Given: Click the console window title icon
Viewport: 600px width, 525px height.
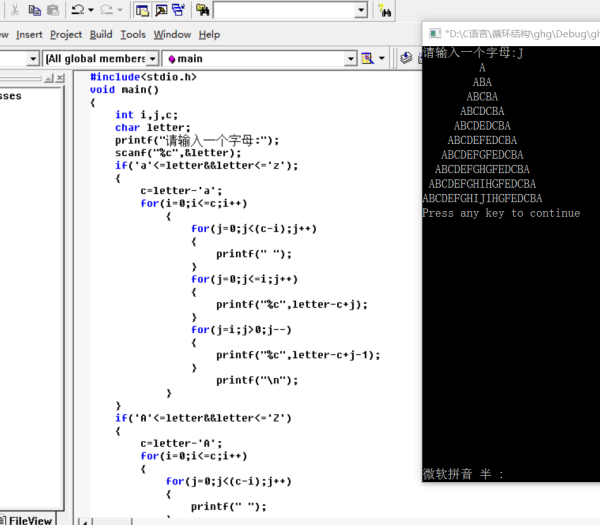Looking at the screenshot, I should [x=435, y=34].
